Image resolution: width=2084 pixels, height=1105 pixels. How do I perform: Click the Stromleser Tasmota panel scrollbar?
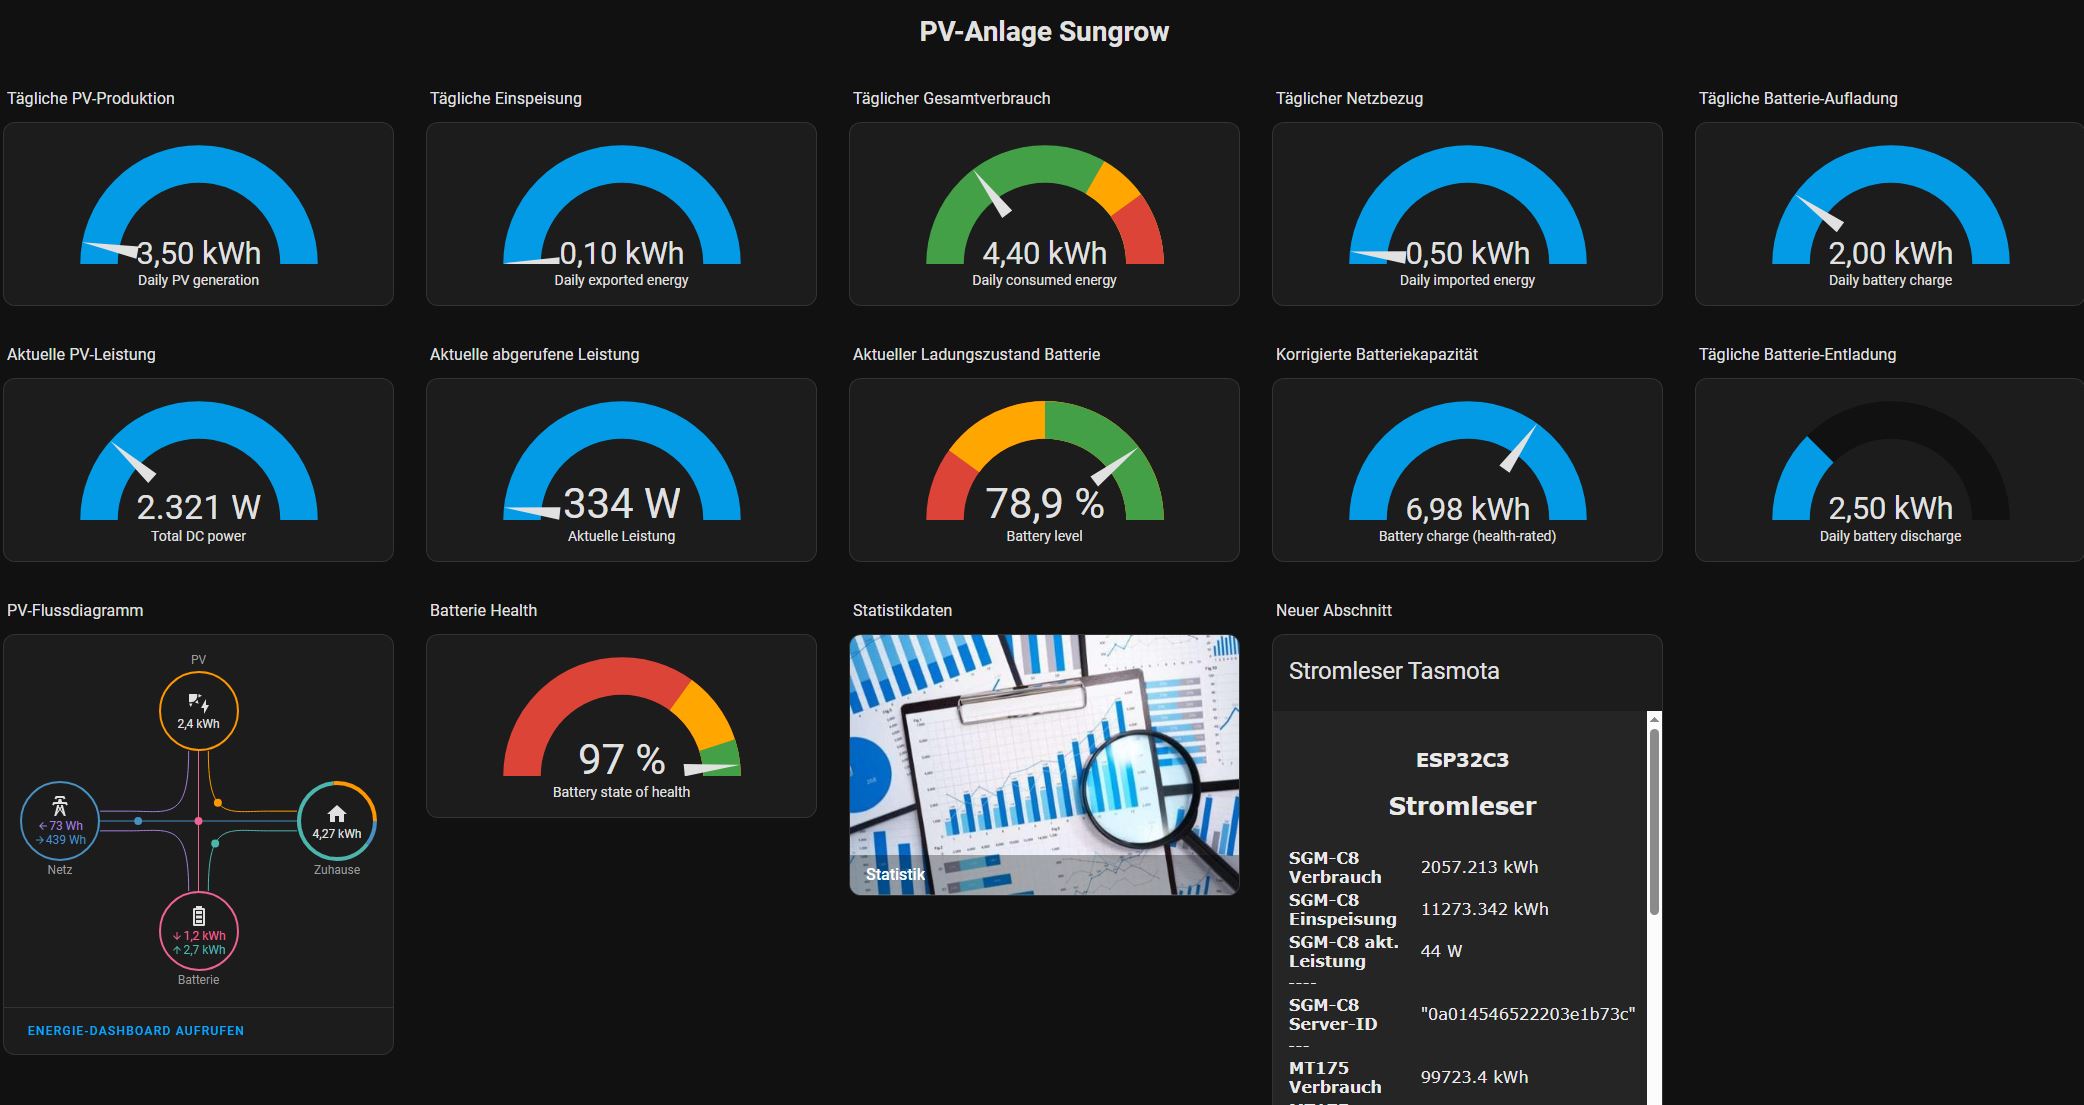(1654, 820)
